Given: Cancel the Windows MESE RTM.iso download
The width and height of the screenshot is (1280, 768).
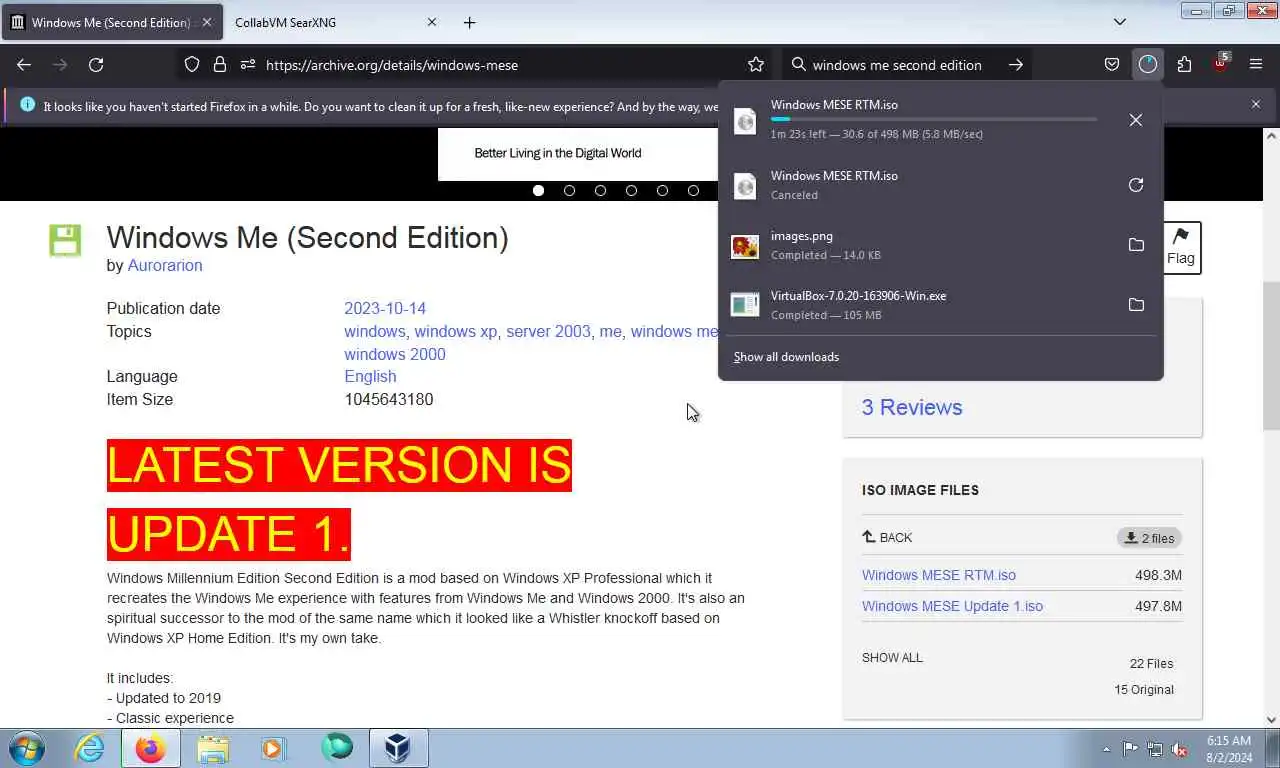Looking at the screenshot, I should (x=1136, y=120).
